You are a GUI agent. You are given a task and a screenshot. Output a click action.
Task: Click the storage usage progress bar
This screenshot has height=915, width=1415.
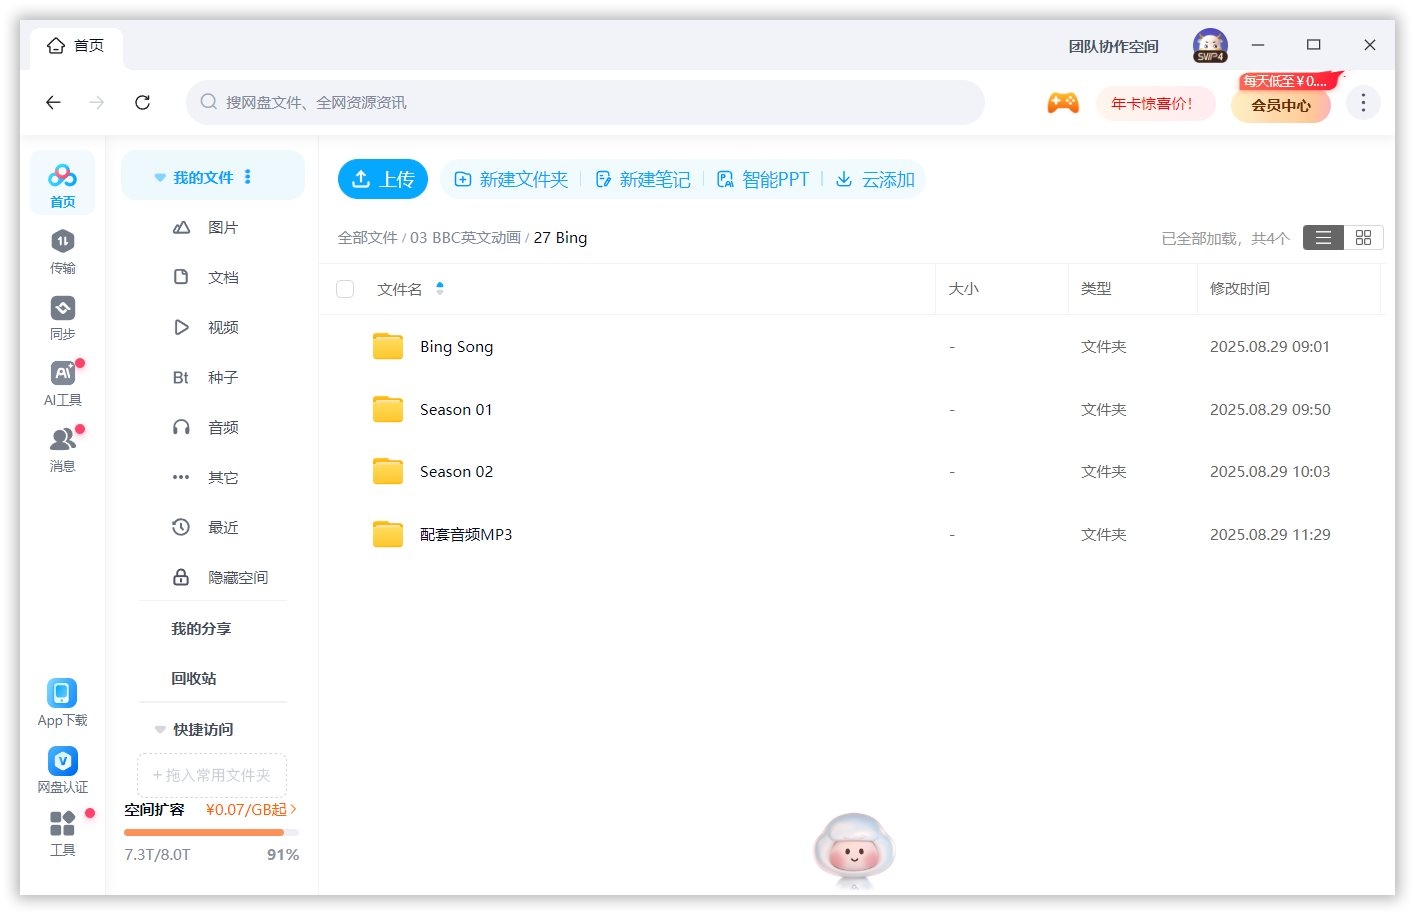[x=205, y=832]
